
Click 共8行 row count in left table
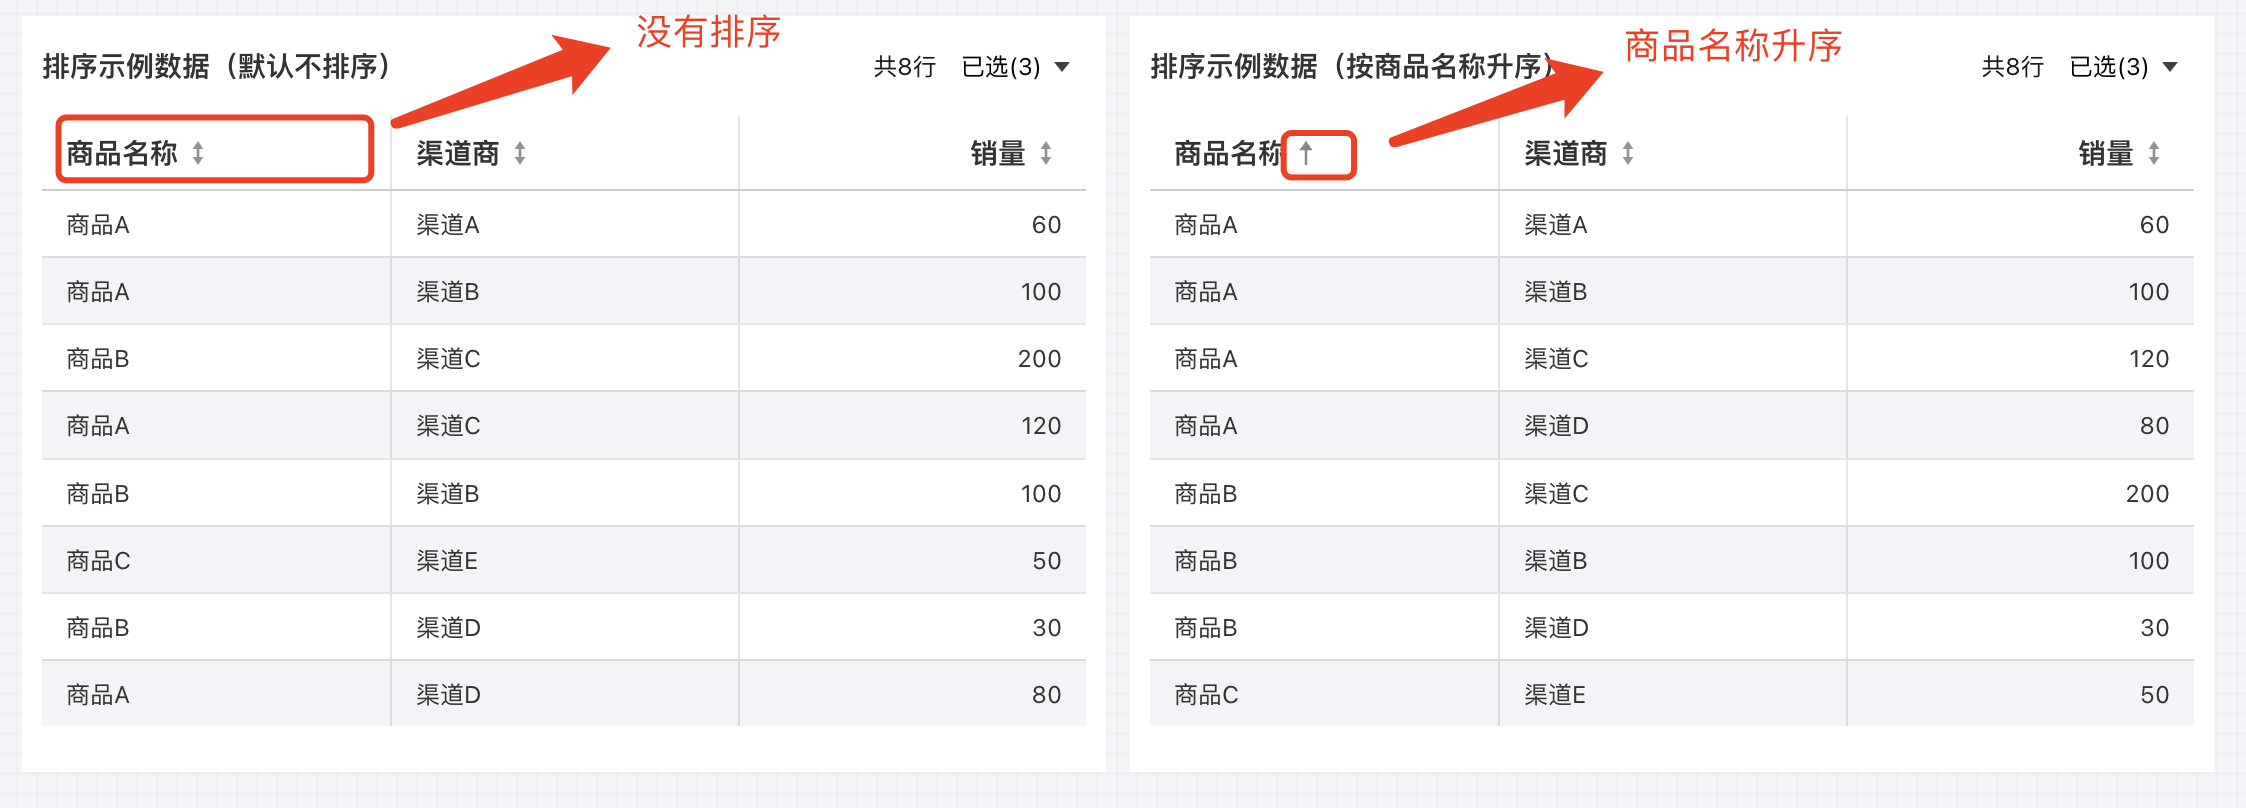point(905,67)
